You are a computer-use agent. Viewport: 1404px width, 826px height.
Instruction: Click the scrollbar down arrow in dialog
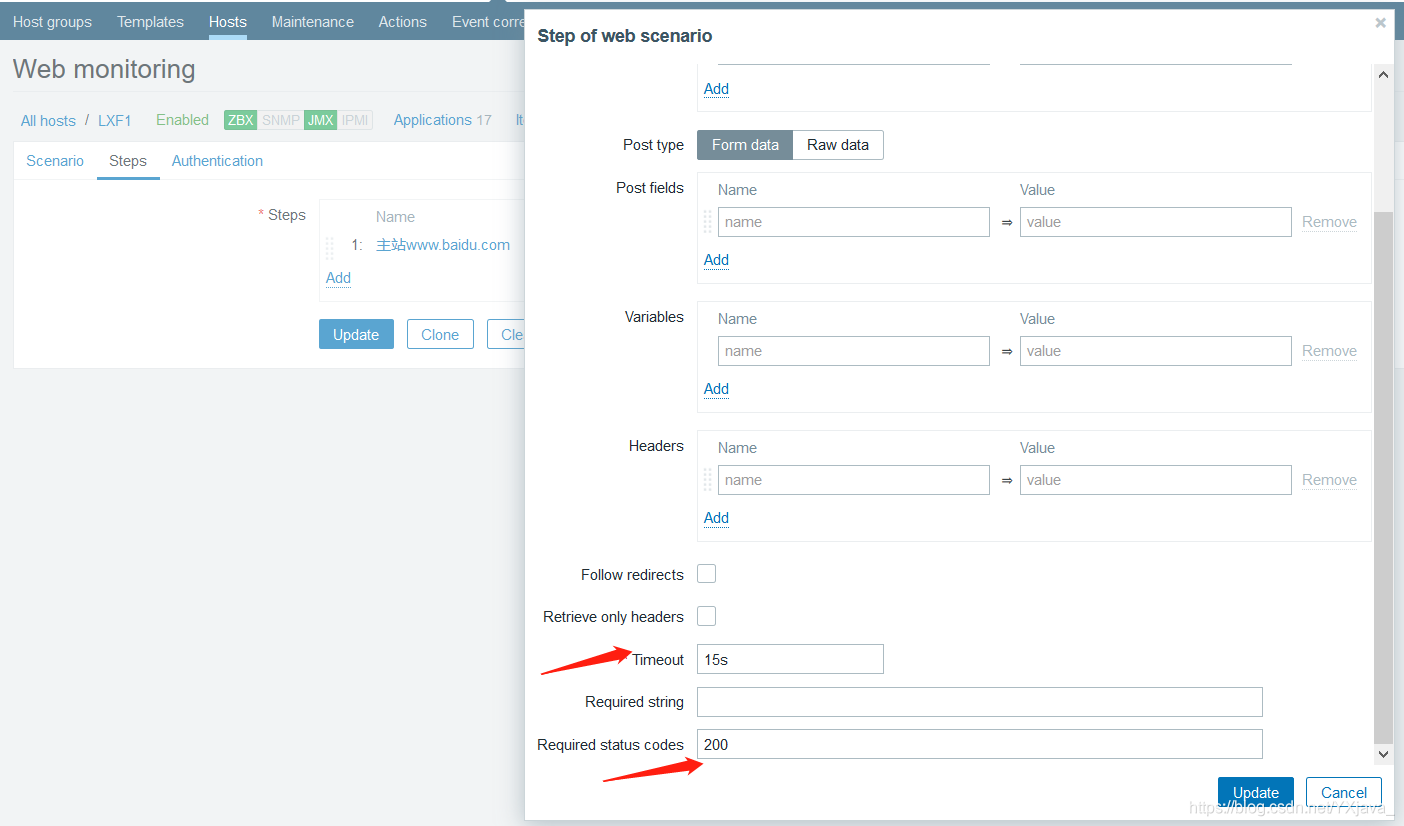tap(1383, 754)
